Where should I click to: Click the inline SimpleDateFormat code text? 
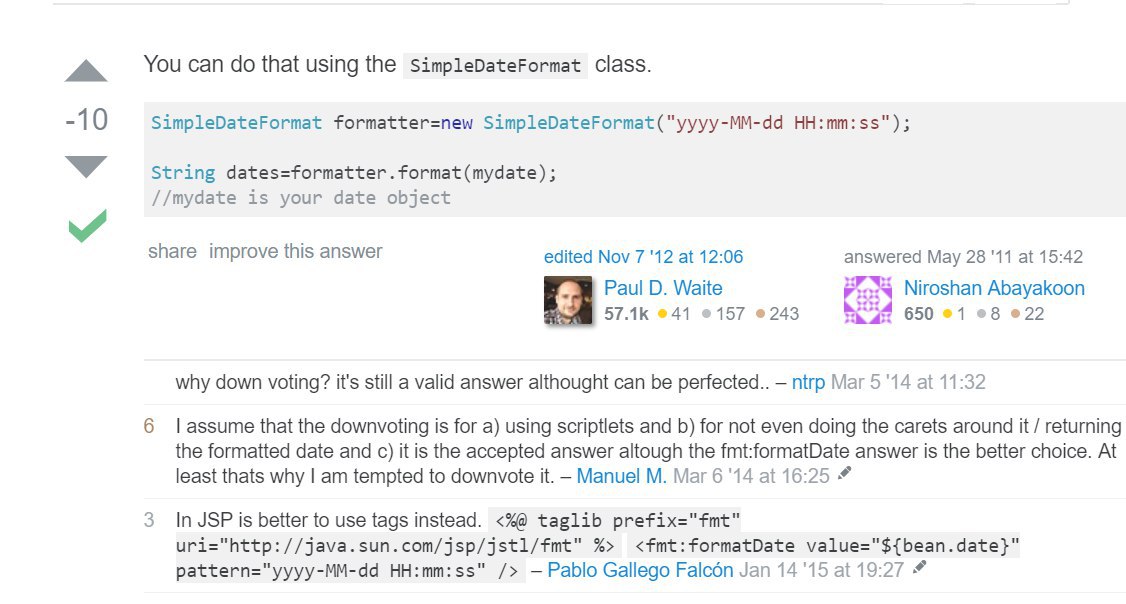click(495, 66)
